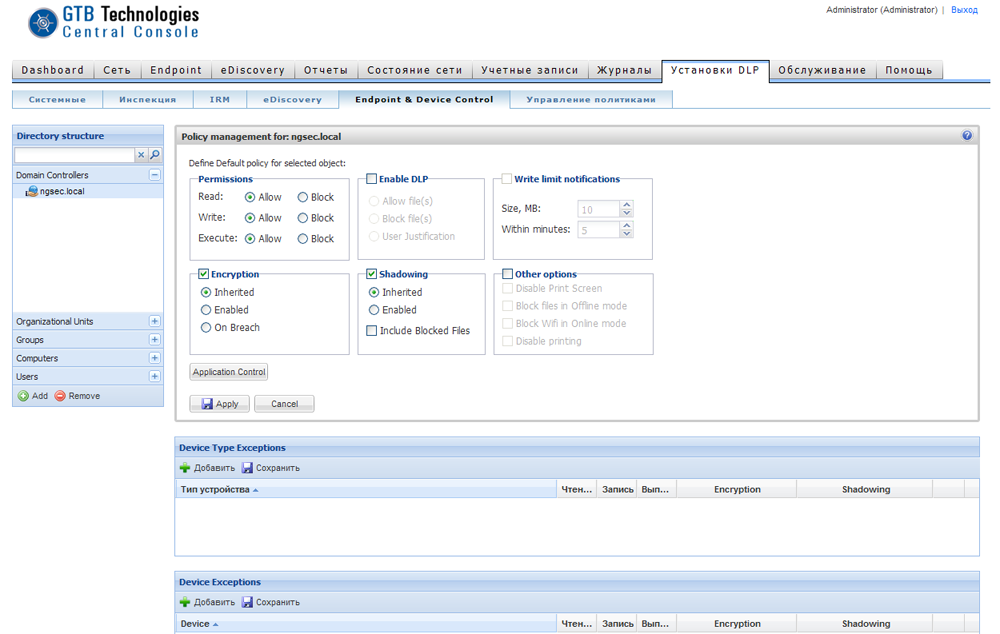Select On Breach under Encryption

click(205, 328)
